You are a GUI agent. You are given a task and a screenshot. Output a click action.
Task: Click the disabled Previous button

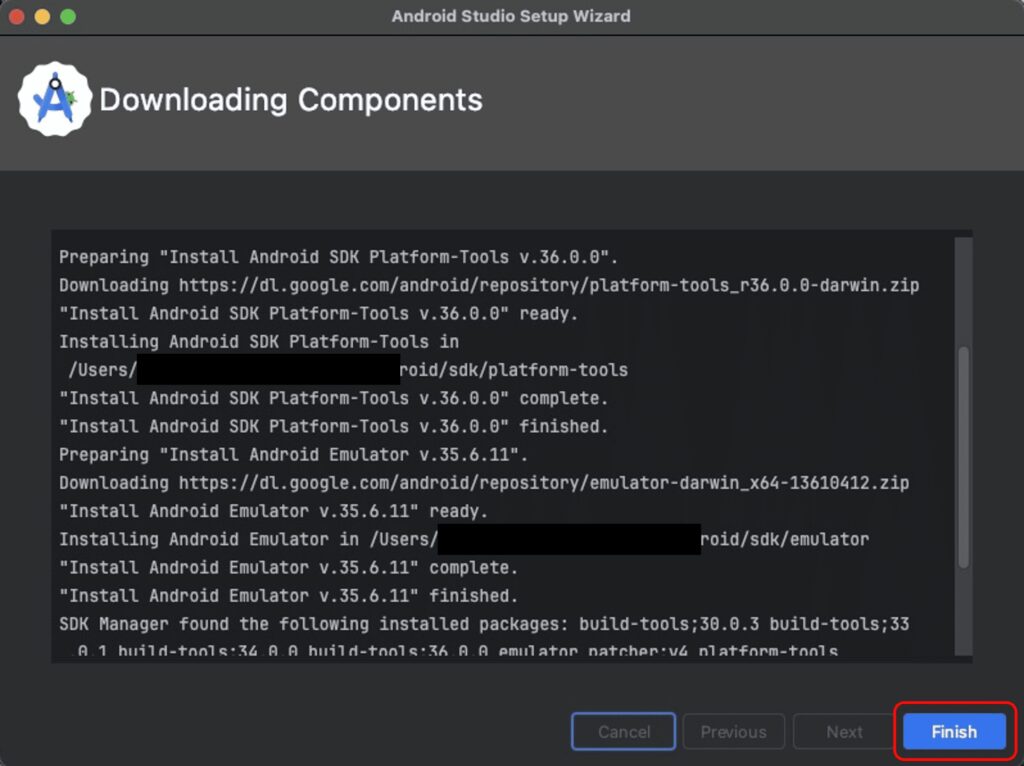733,731
